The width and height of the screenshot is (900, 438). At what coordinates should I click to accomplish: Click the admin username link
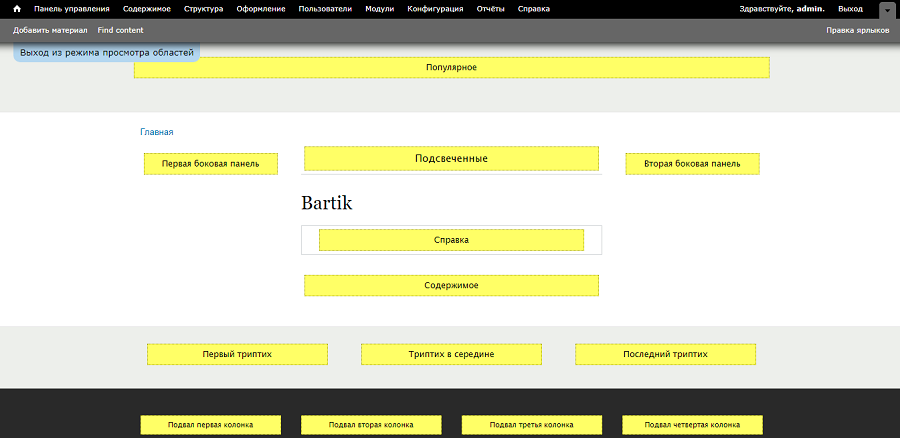pos(810,9)
